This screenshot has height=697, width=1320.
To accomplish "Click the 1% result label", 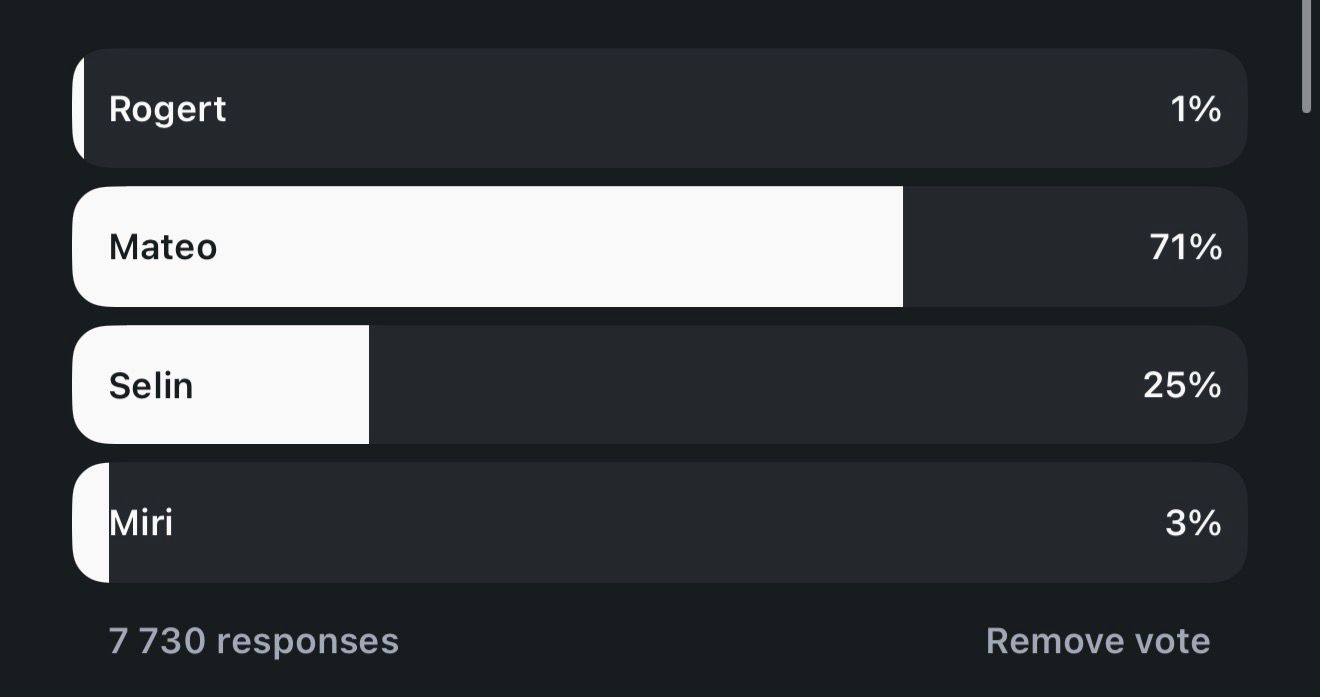I will point(1195,108).
